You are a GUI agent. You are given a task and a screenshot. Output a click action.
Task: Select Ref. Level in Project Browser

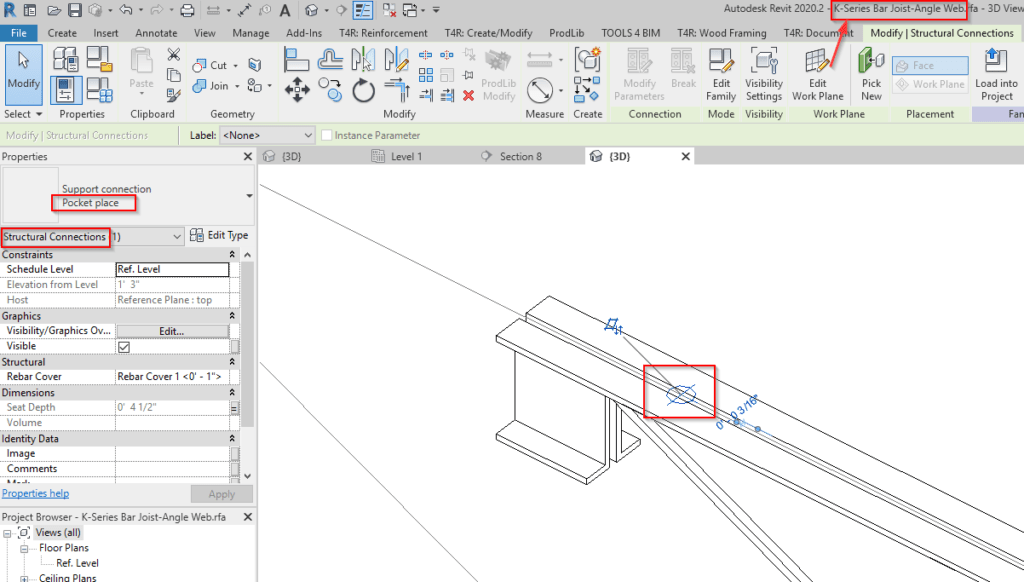coord(77,563)
